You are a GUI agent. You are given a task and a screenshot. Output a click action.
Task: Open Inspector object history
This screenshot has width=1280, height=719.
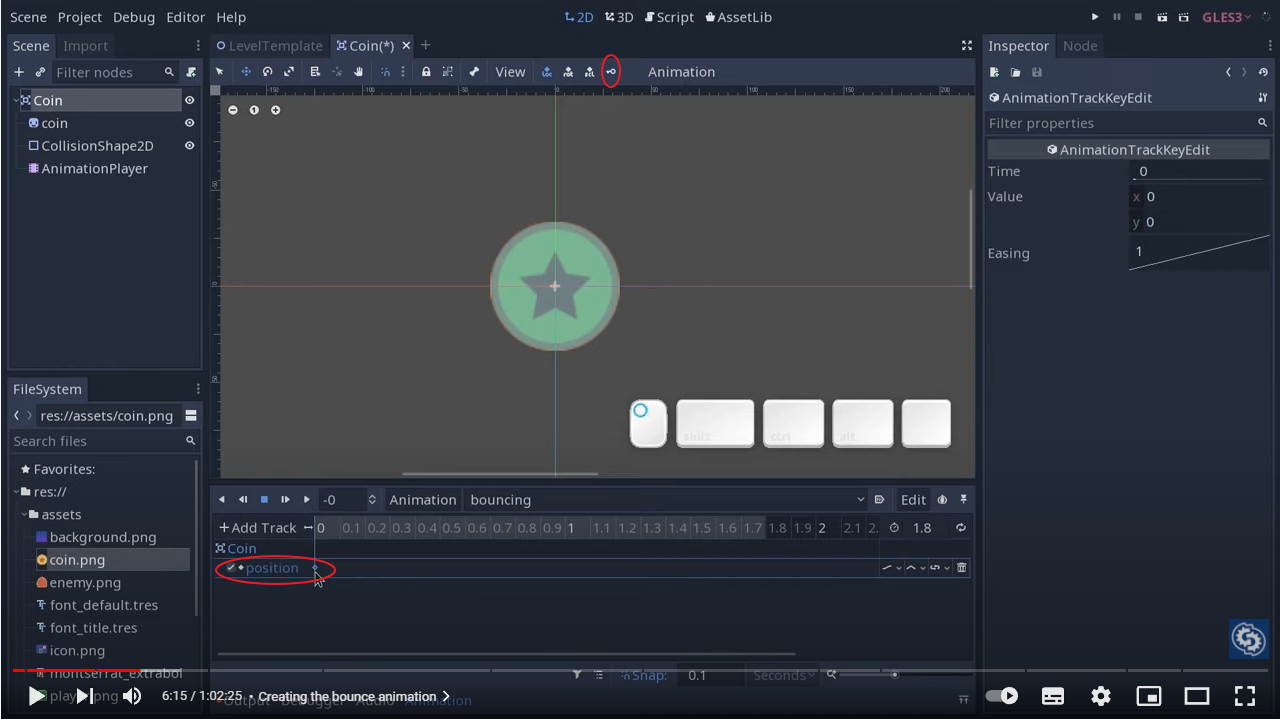(x=1264, y=72)
